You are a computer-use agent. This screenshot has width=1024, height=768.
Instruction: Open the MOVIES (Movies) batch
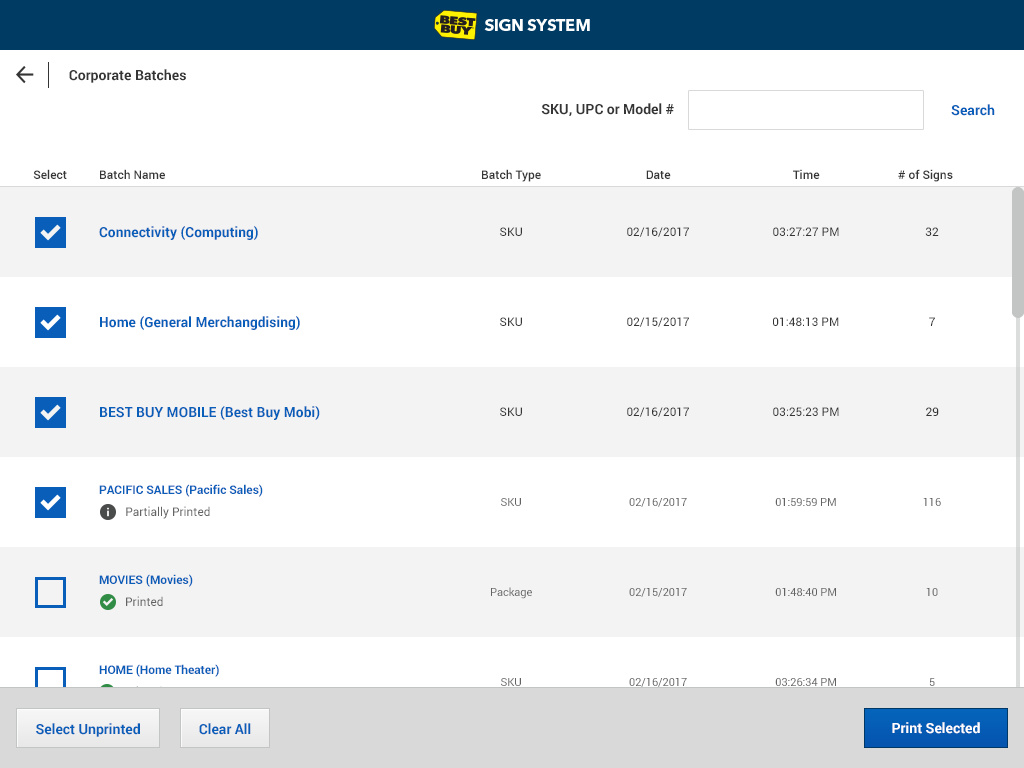click(x=146, y=580)
